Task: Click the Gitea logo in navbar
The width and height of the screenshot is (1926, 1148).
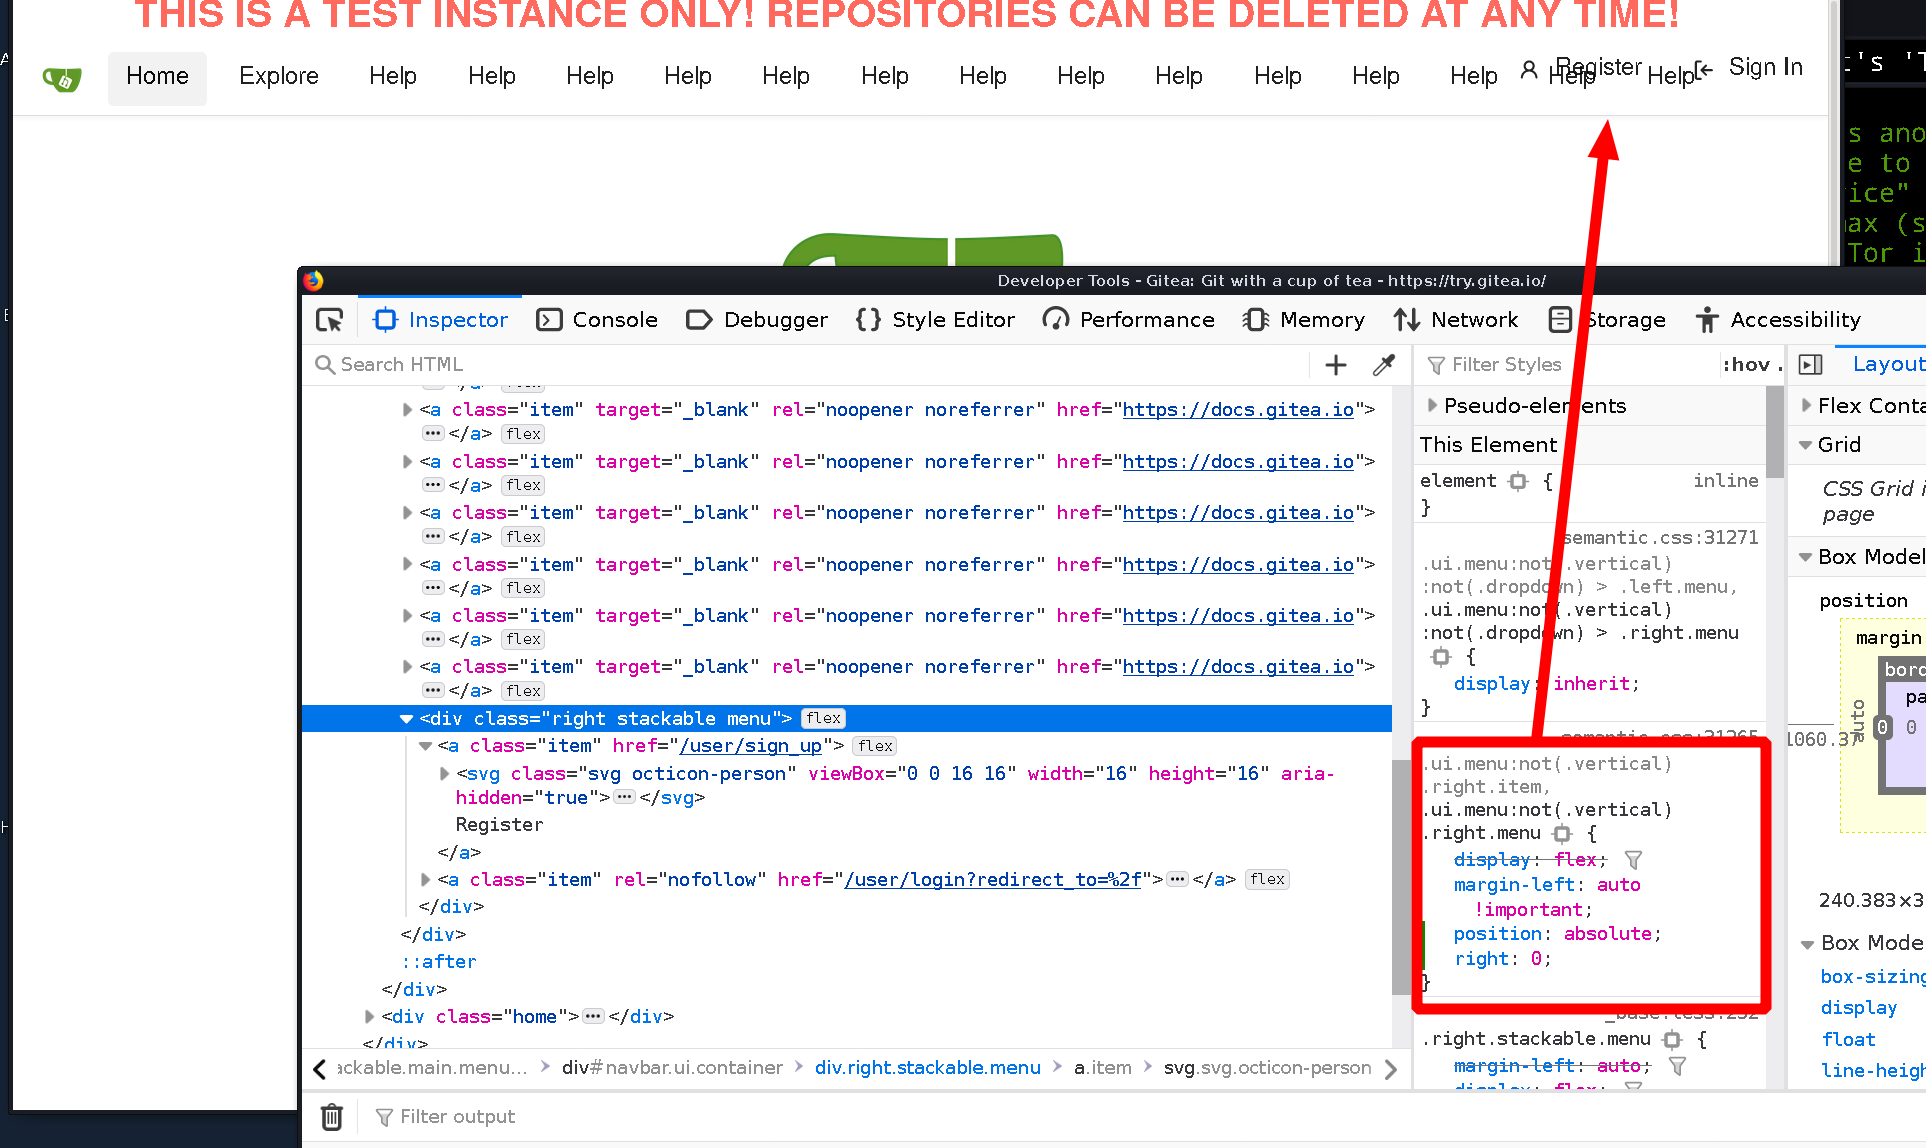Action: coord(62,78)
